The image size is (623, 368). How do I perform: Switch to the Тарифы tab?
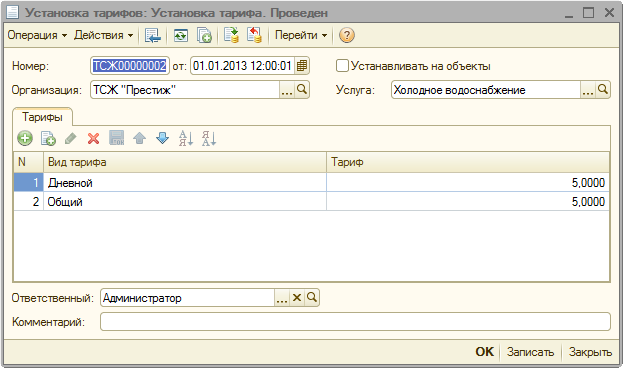point(43,117)
